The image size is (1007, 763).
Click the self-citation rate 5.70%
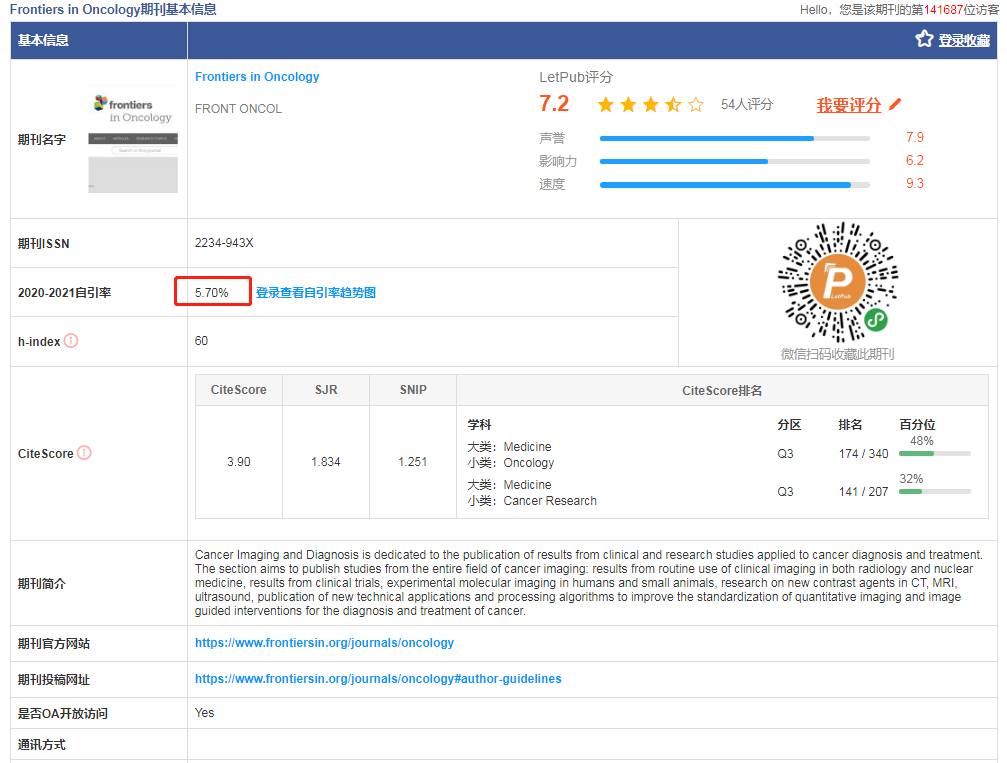tap(211, 293)
